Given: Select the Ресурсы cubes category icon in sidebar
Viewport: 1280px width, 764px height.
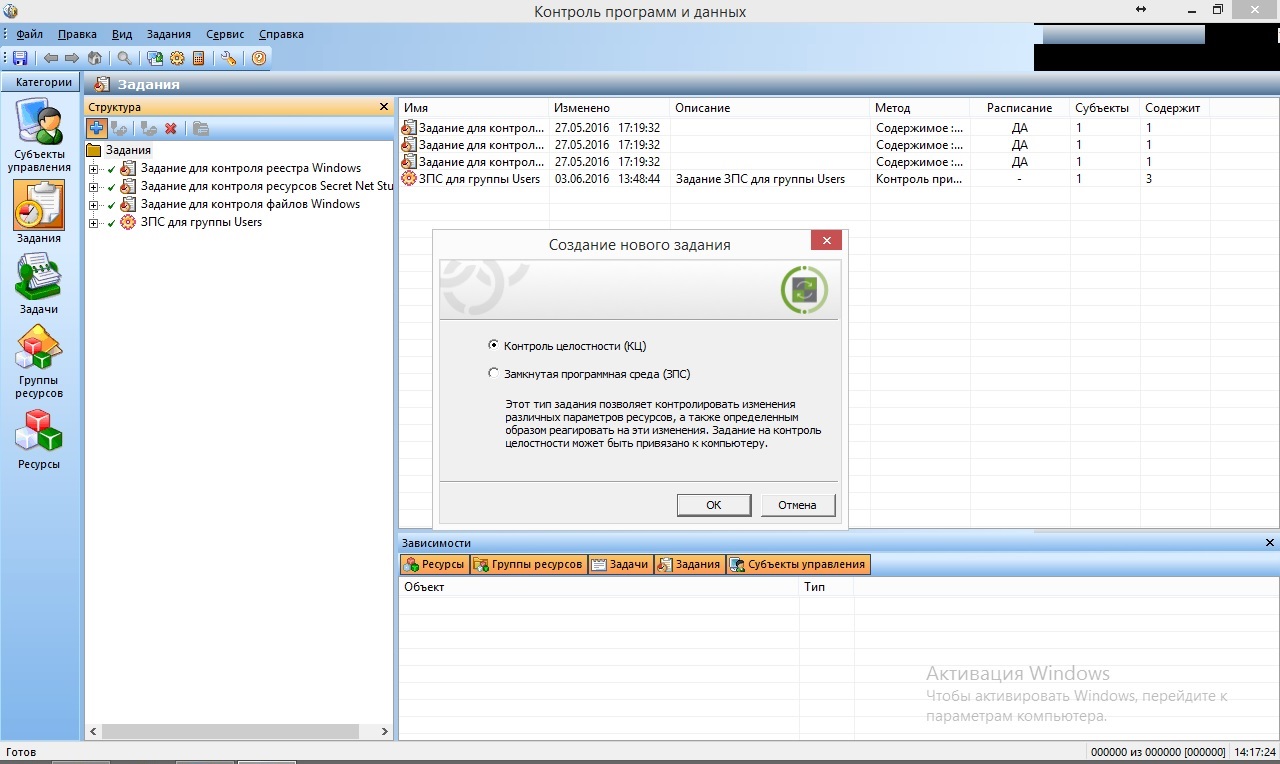Looking at the screenshot, I should [x=39, y=432].
